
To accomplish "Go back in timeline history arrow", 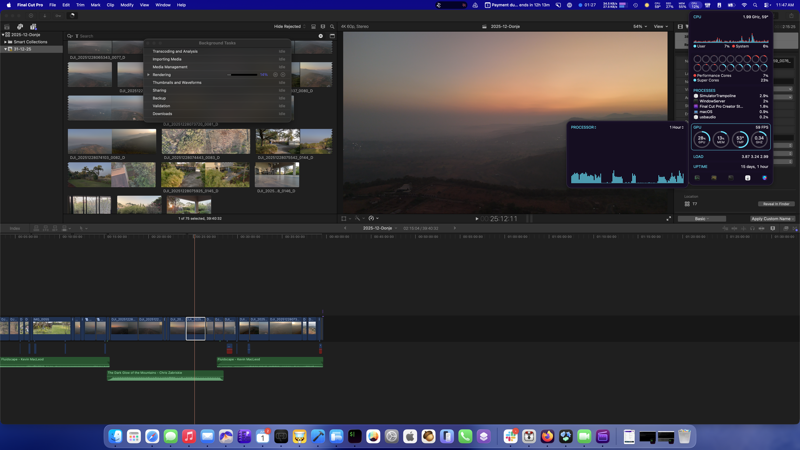I will (345, 229).
